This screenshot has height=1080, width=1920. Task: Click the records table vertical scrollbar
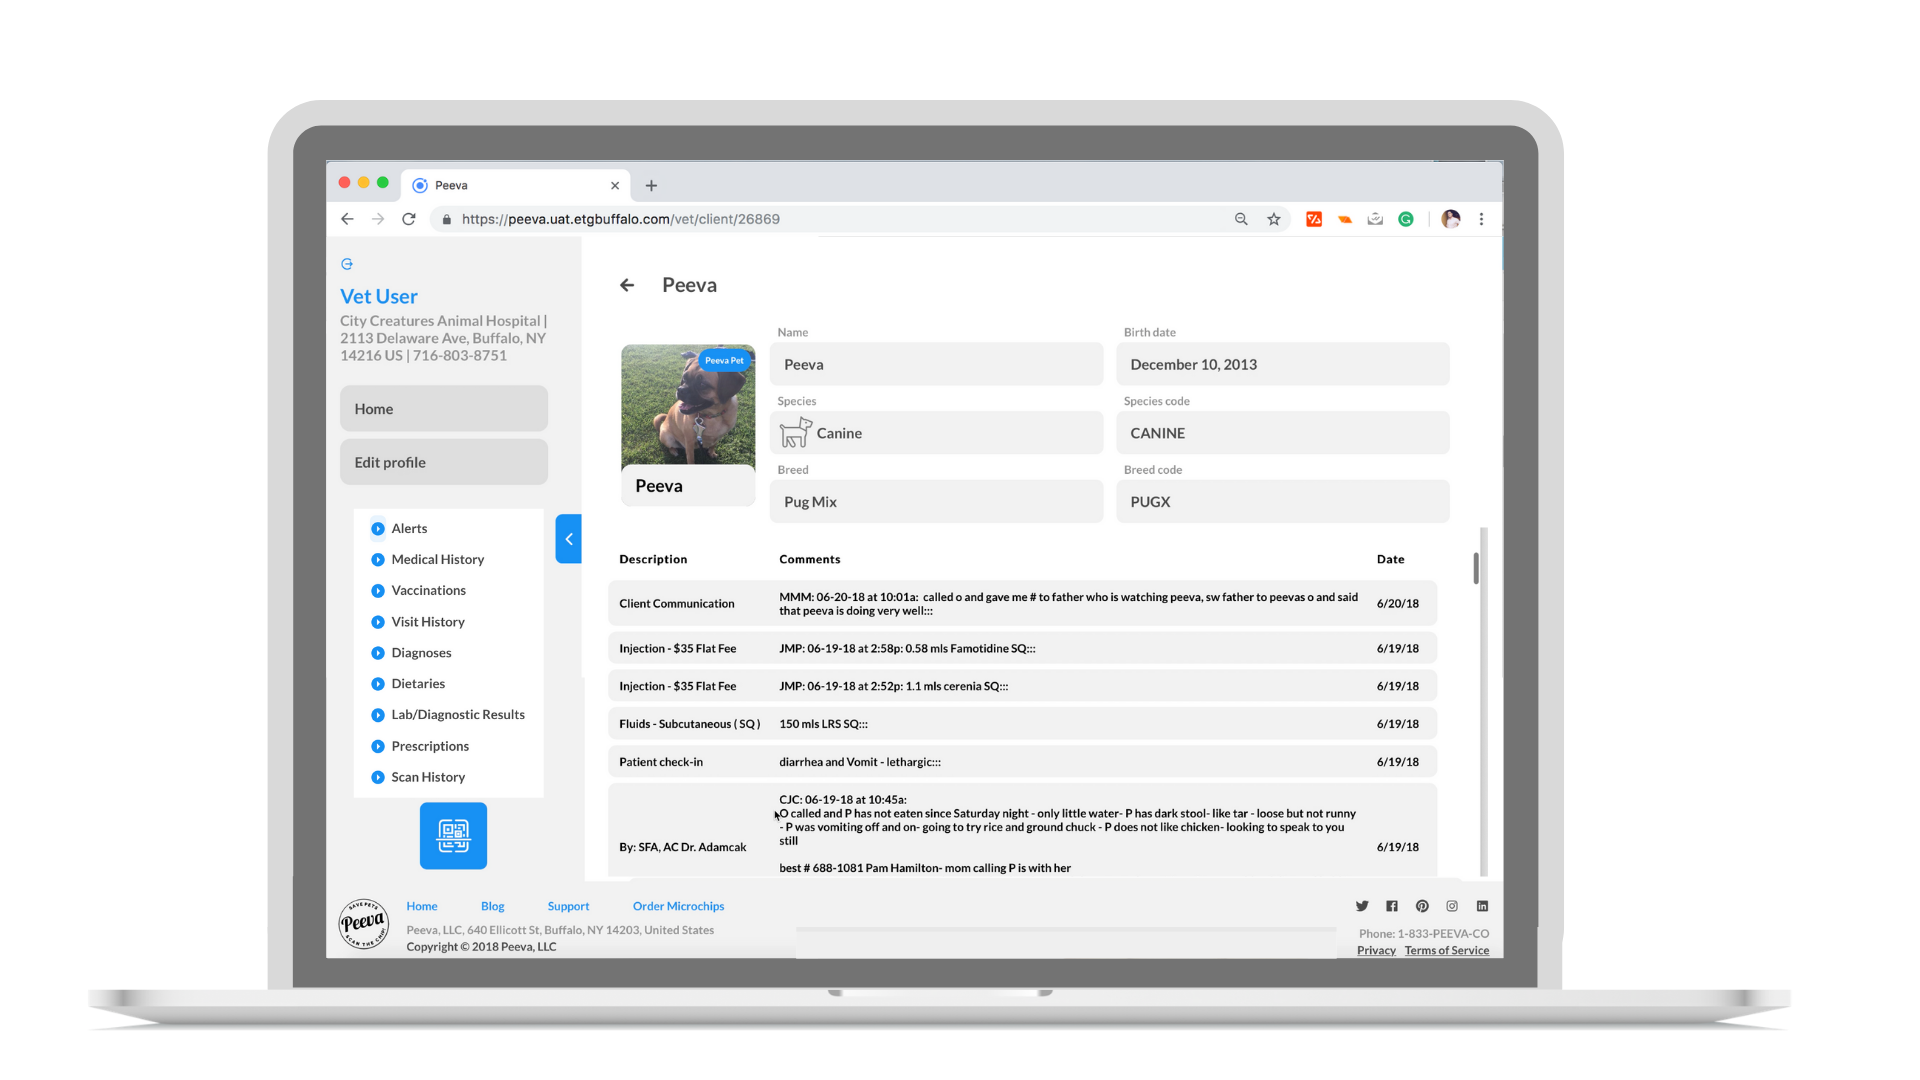pyautogui.click(x=1476, y=568)
